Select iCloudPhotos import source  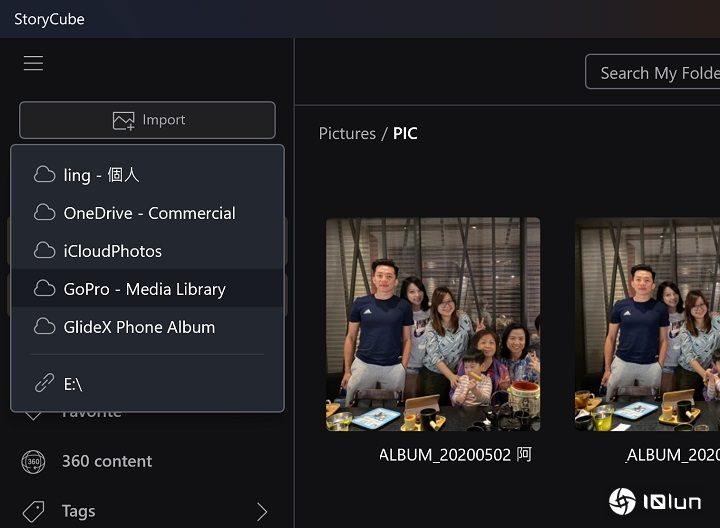point(112,251)
